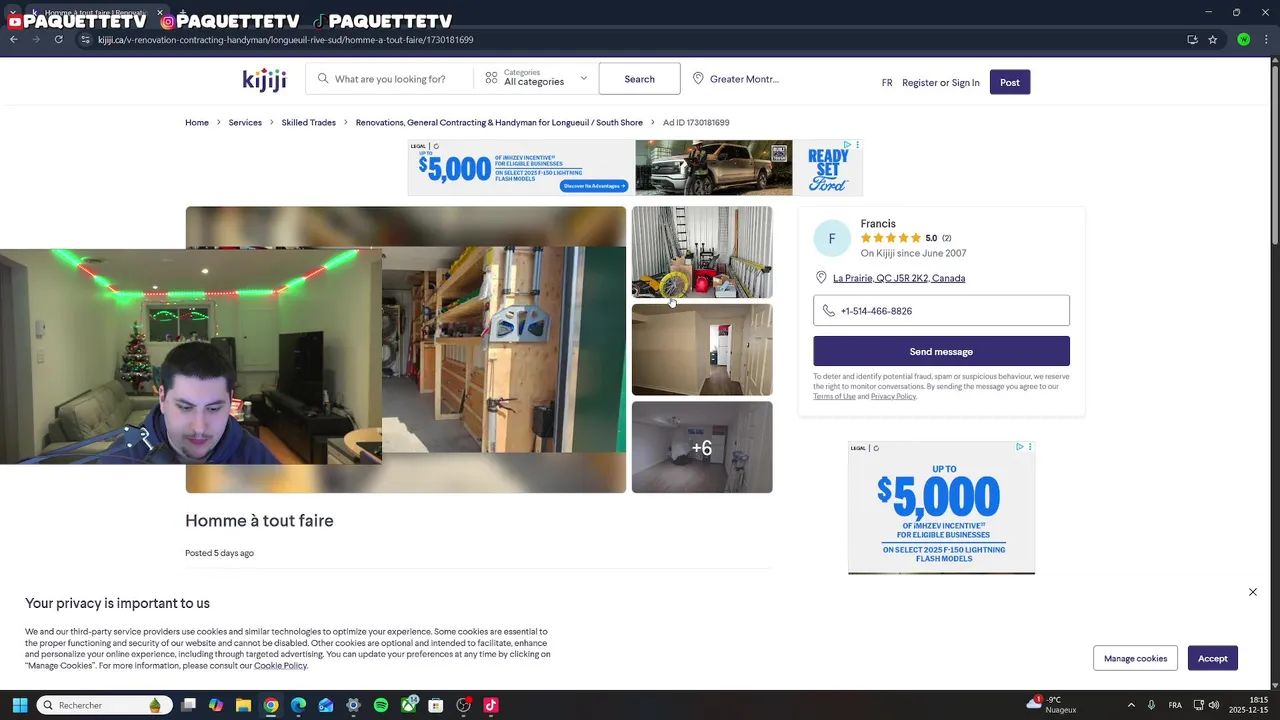Accept cookies with Accept button

pyautogui.click(x=1213, y=658)
